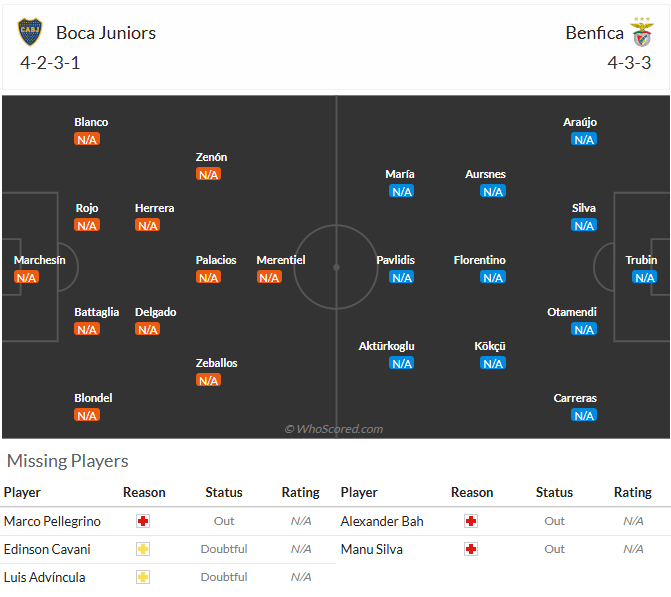Click the left Rating column header
671x597 pixels.
(300, 492)
